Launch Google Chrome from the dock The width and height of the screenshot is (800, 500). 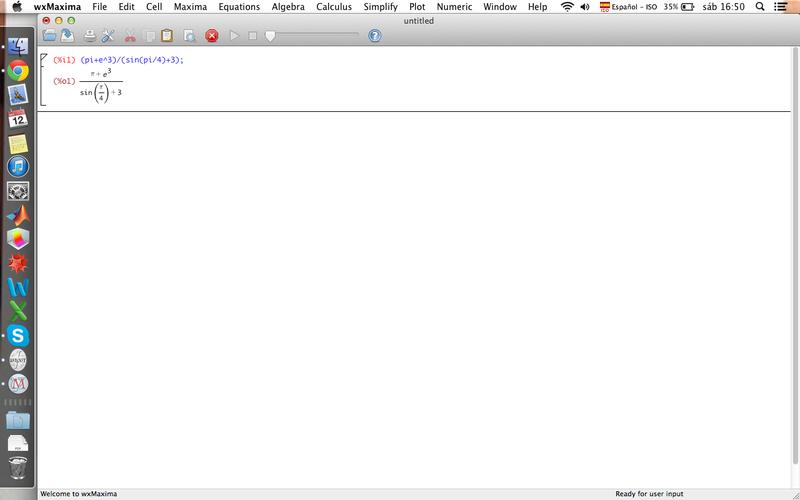click(x=17, y=70)
